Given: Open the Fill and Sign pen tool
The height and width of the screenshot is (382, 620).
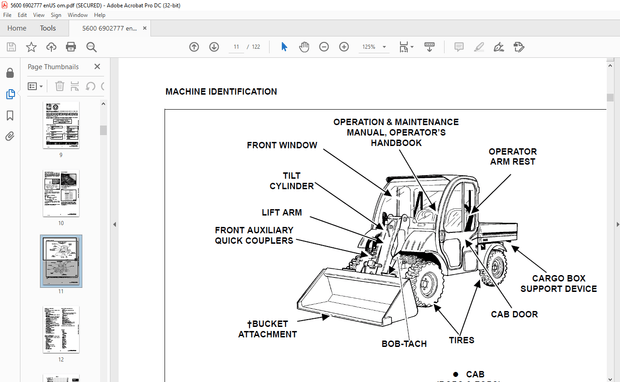Looking at the screenshot, I should coord(499,47).
